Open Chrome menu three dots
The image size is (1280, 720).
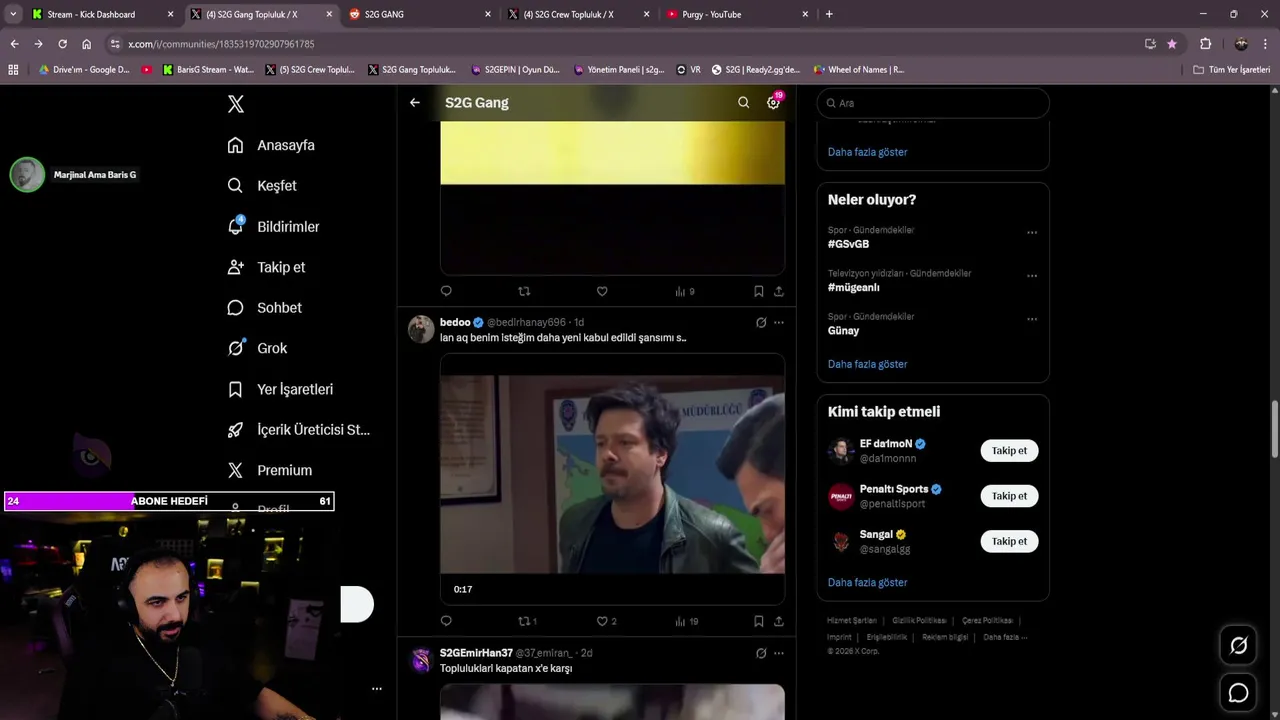(1266, 44)
